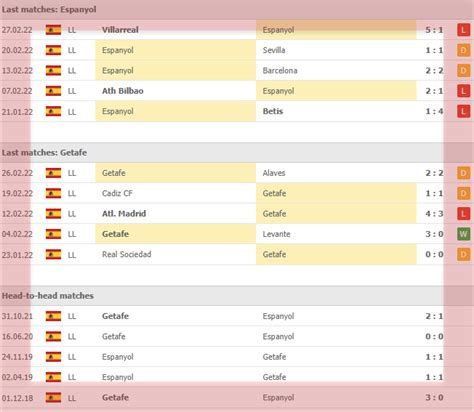Click the 4 : 3 score of Atl. Madrid match

(434, 213)
